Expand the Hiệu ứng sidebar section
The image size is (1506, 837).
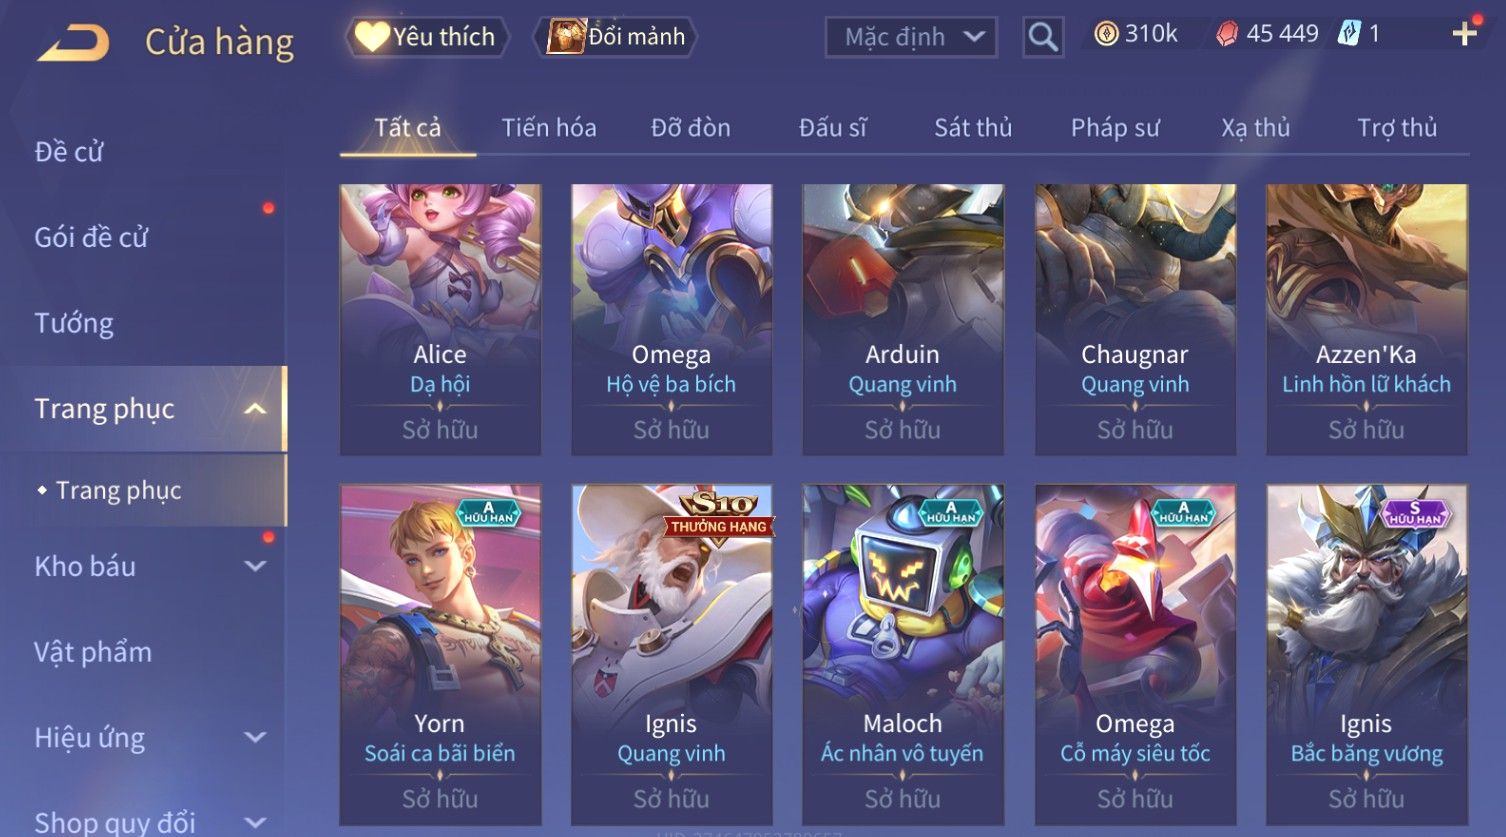point(256,738)
